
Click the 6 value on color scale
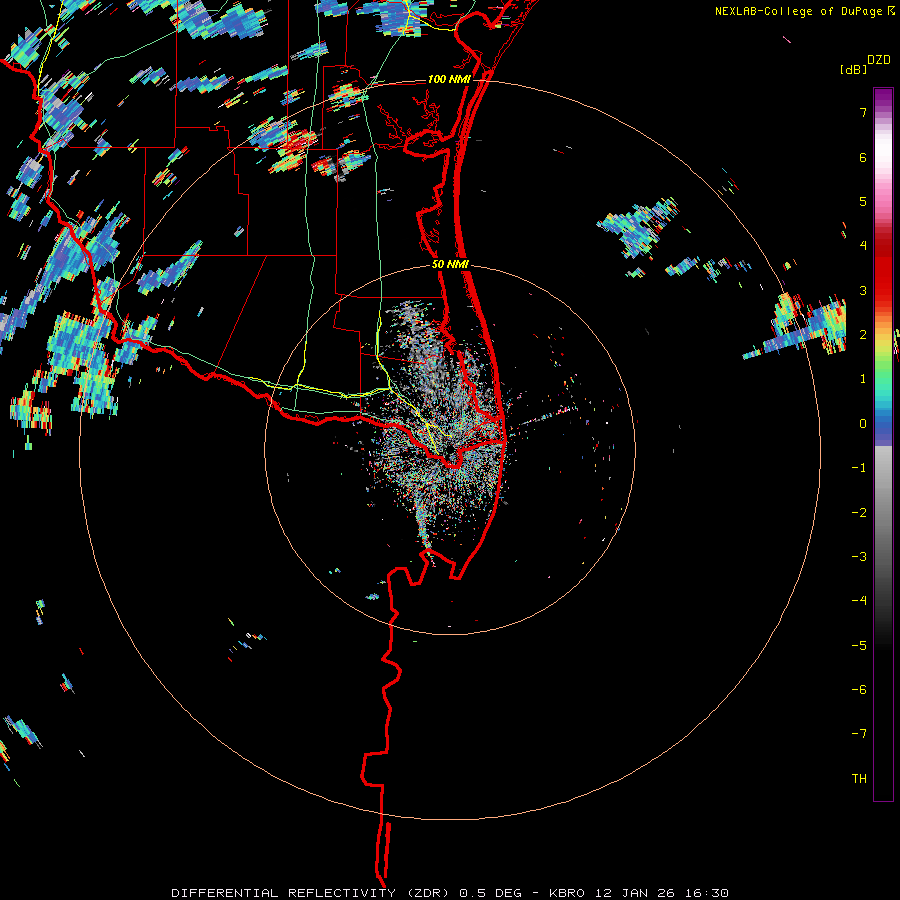coord(863,157)
